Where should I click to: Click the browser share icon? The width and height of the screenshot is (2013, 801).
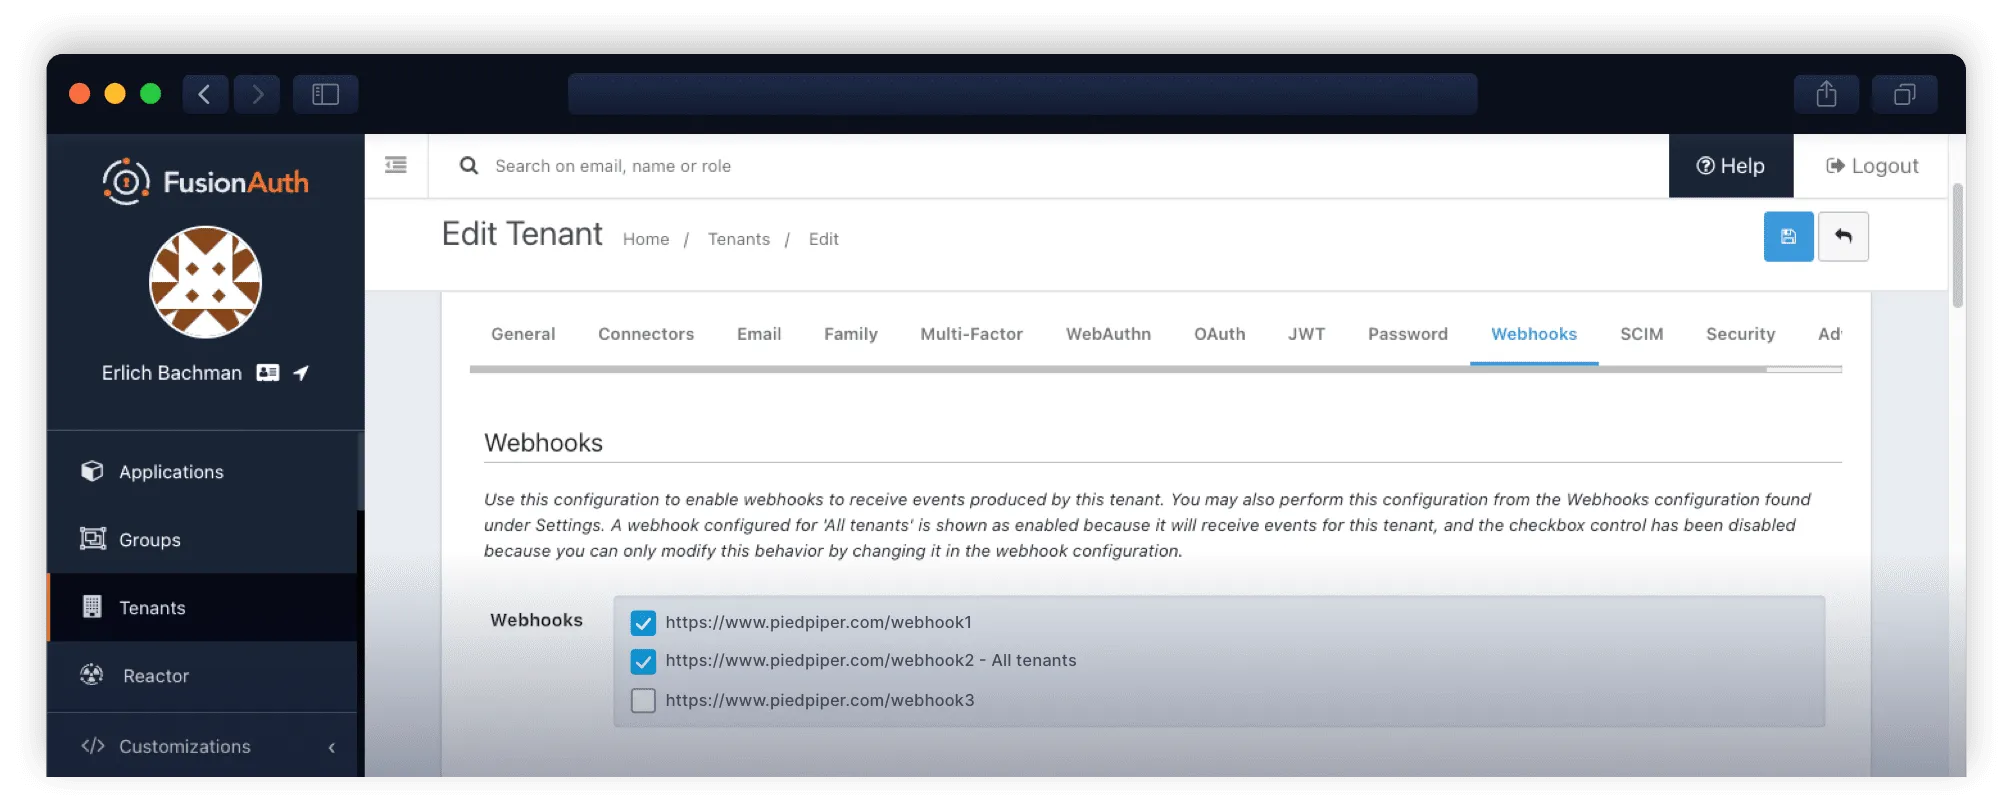click(x=1826, y=94)
